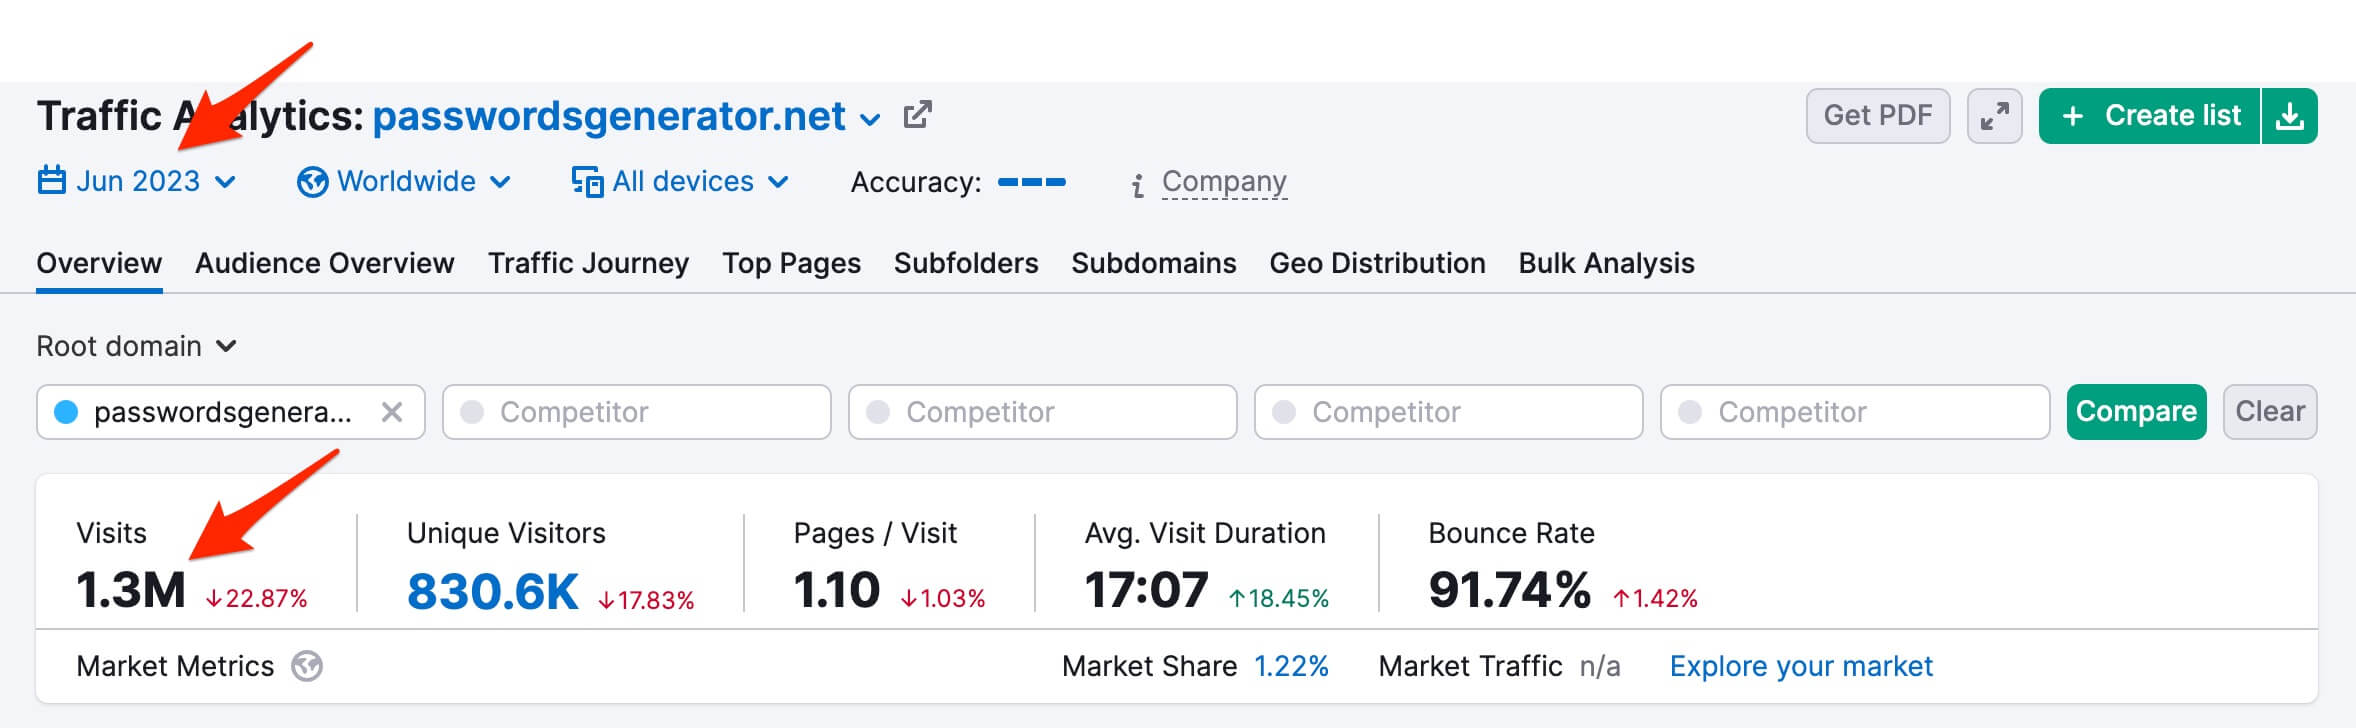Open the Geo Distribution tab
2356x728 pixels.
click(1377, 263)
